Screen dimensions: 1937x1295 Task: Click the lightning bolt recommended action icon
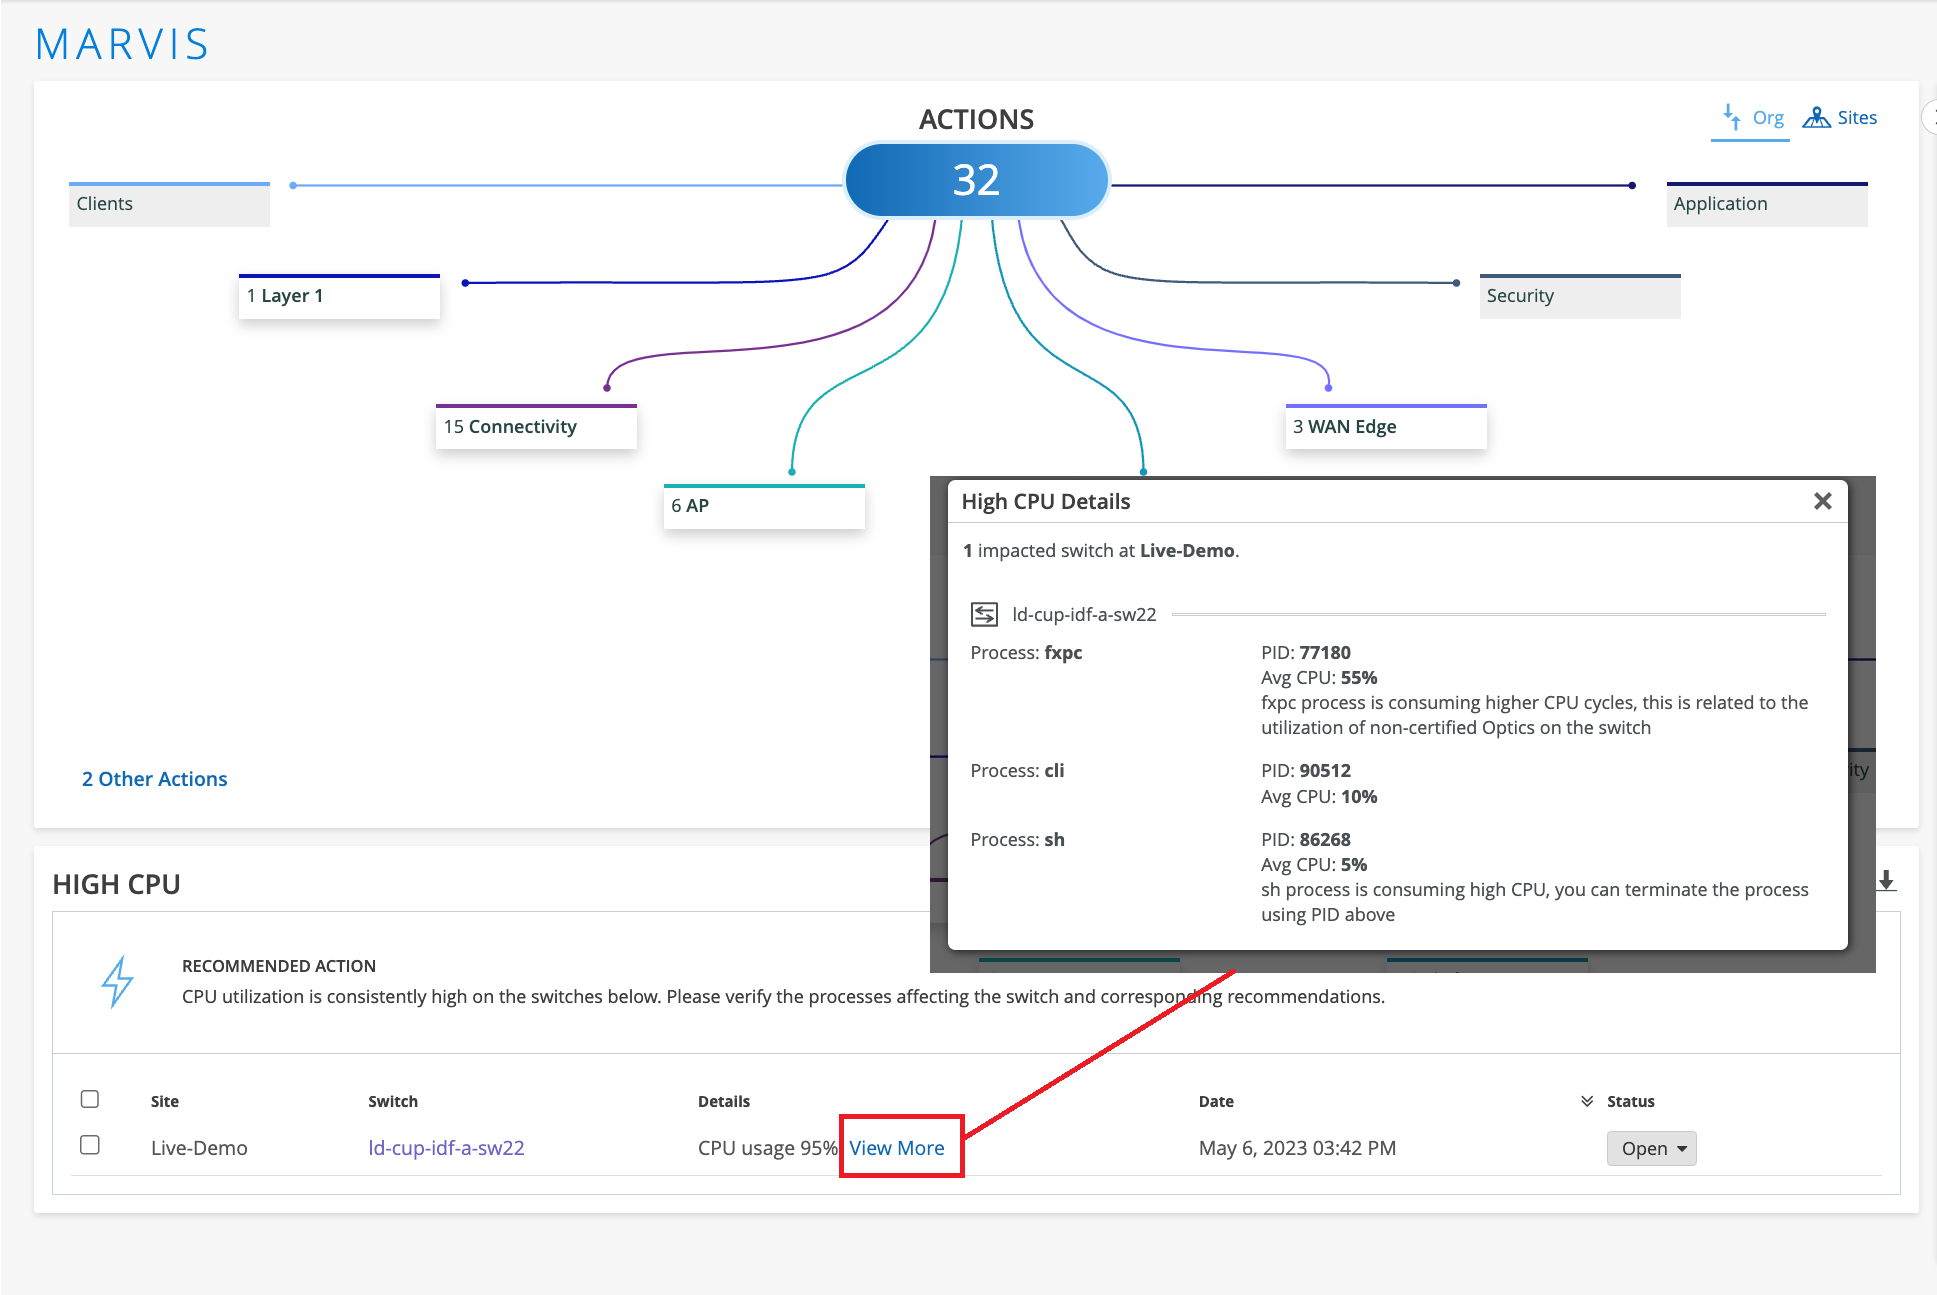117,981
